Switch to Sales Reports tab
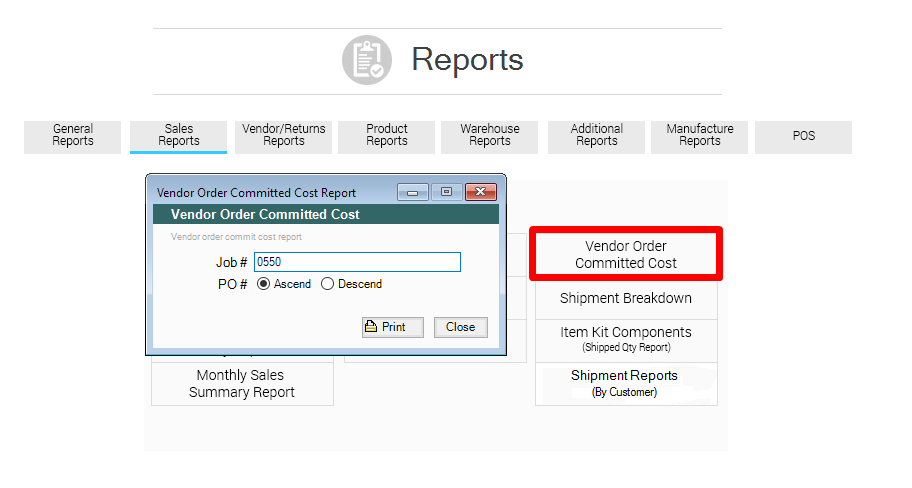Viewport: 912px width, 488px height. pyautogui.click(x=179, y=136)
